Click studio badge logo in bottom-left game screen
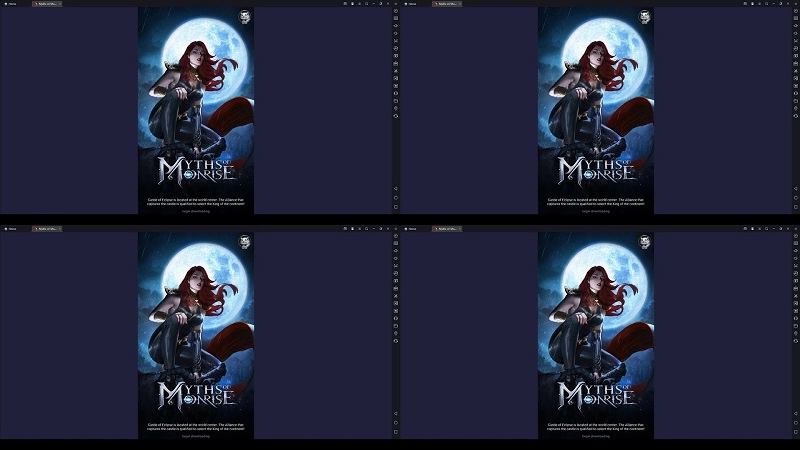 245,242
